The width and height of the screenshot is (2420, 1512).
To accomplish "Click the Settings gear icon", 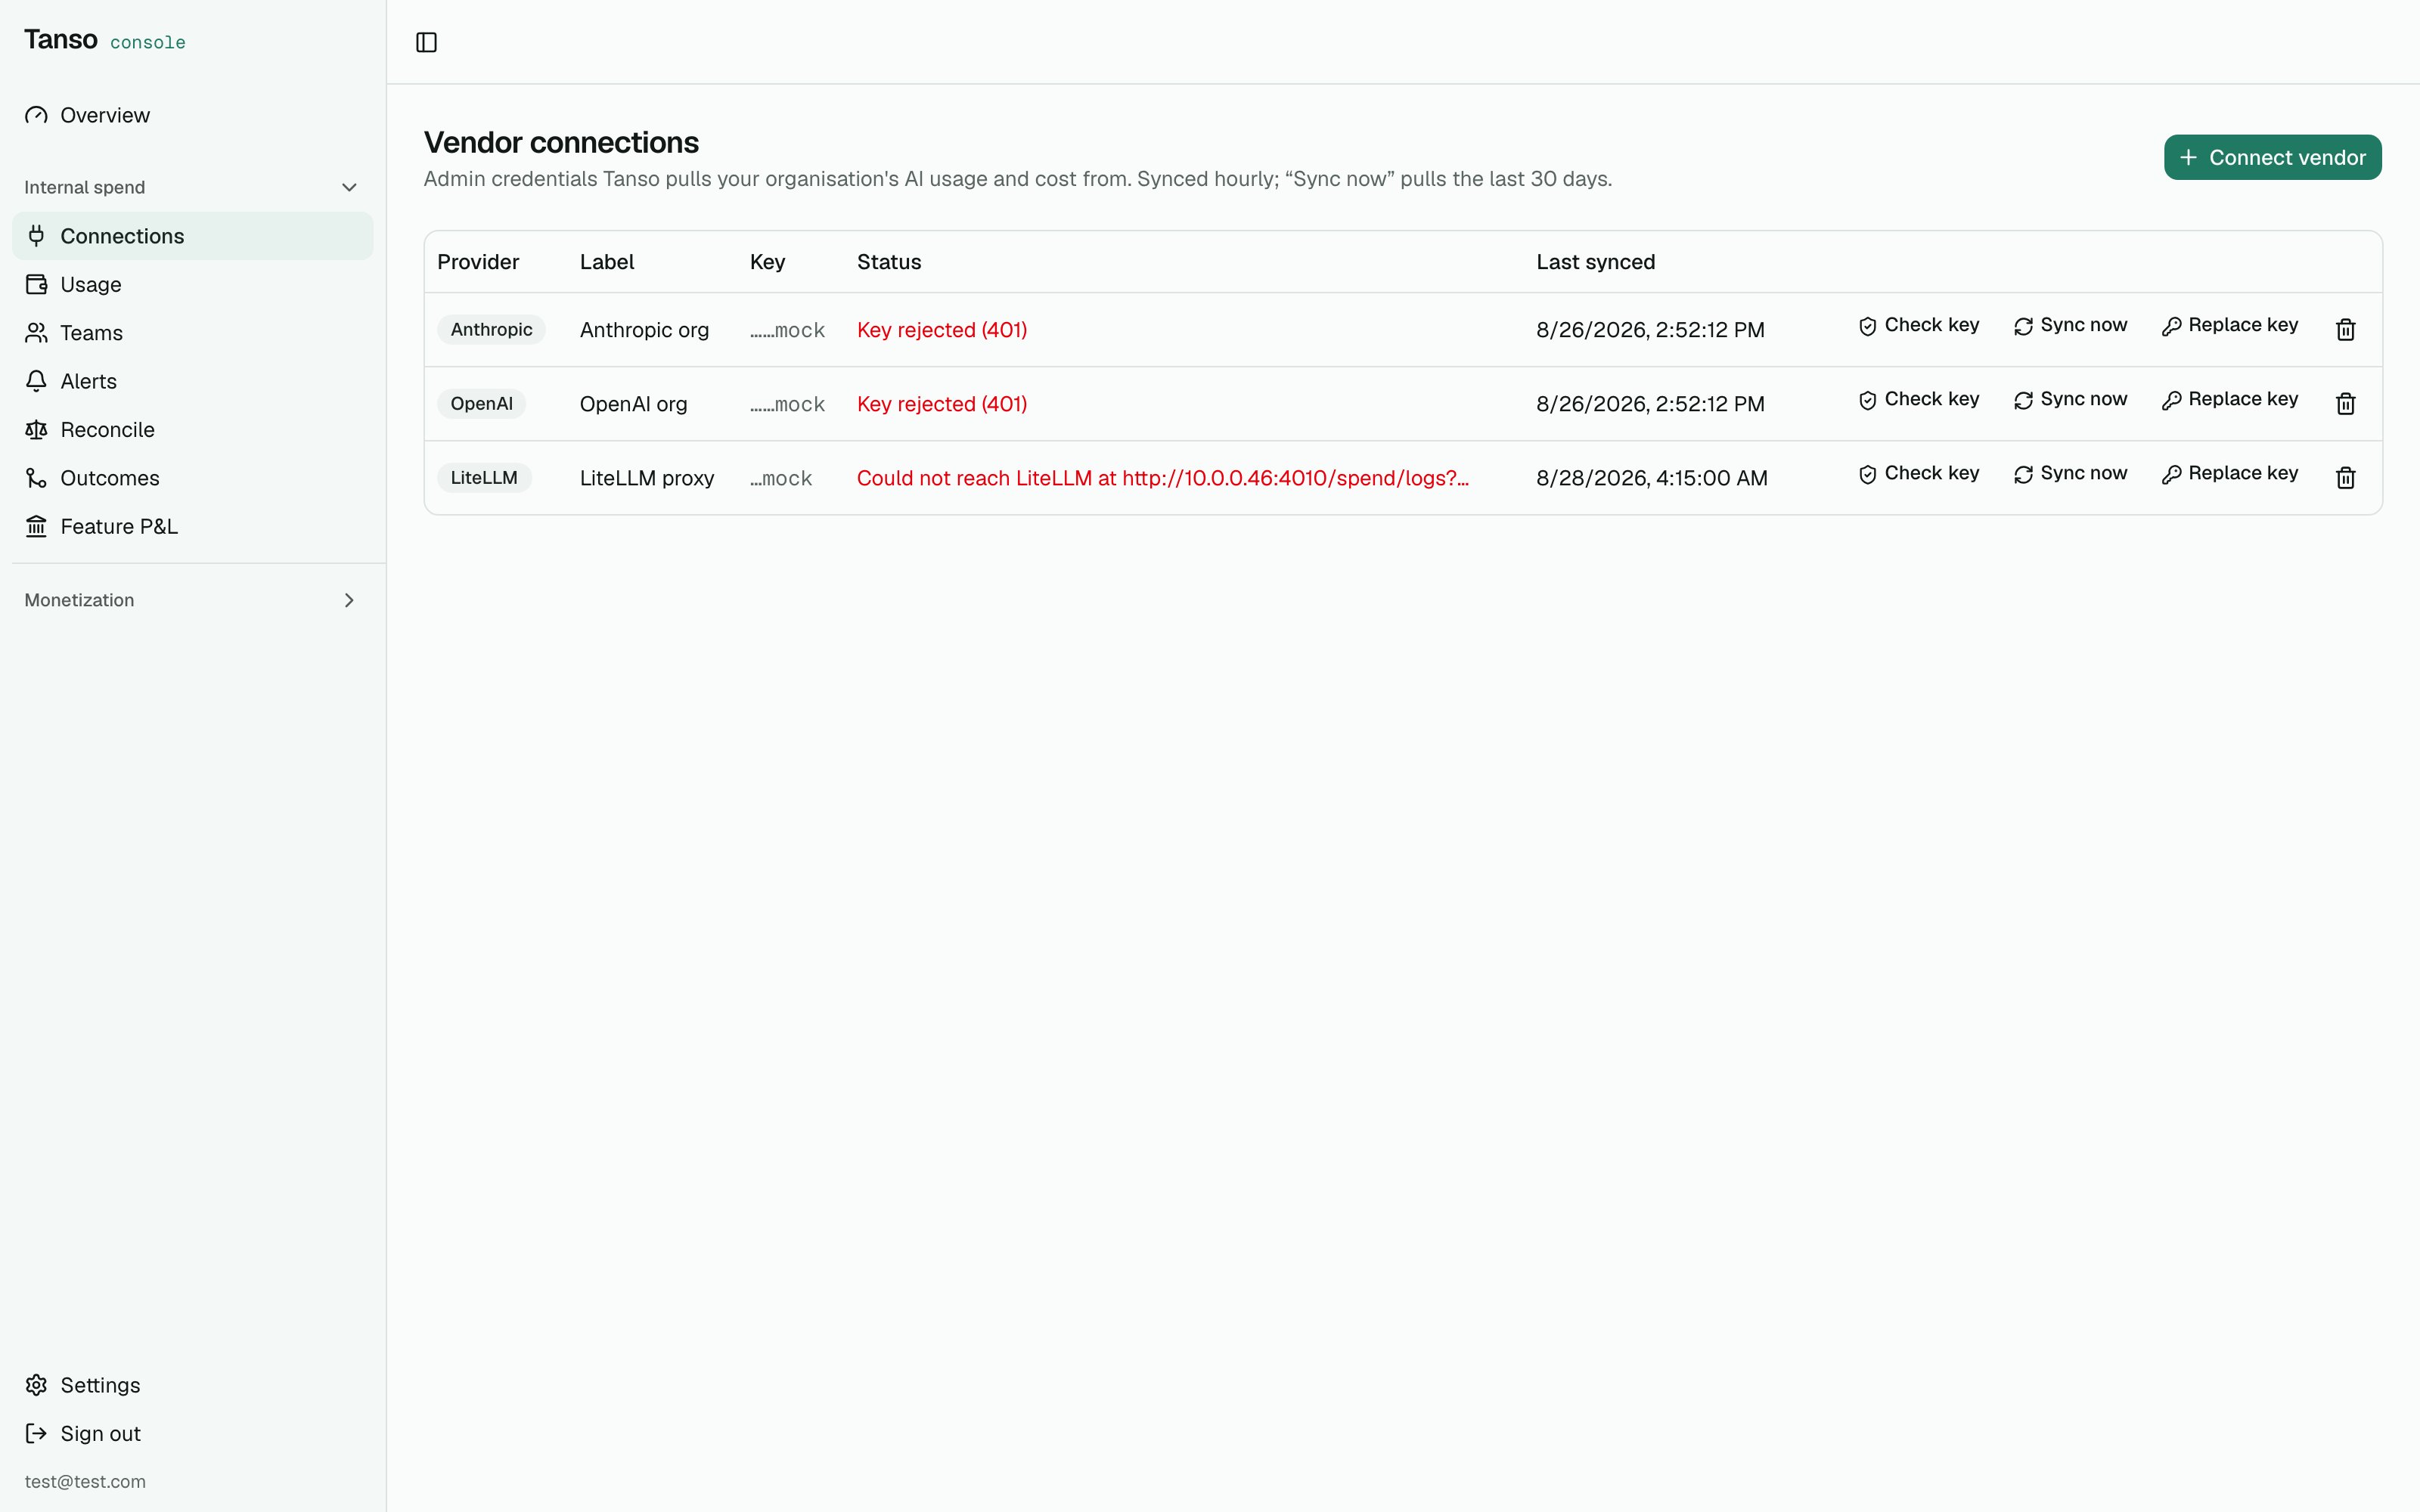I will [36, 1385].
